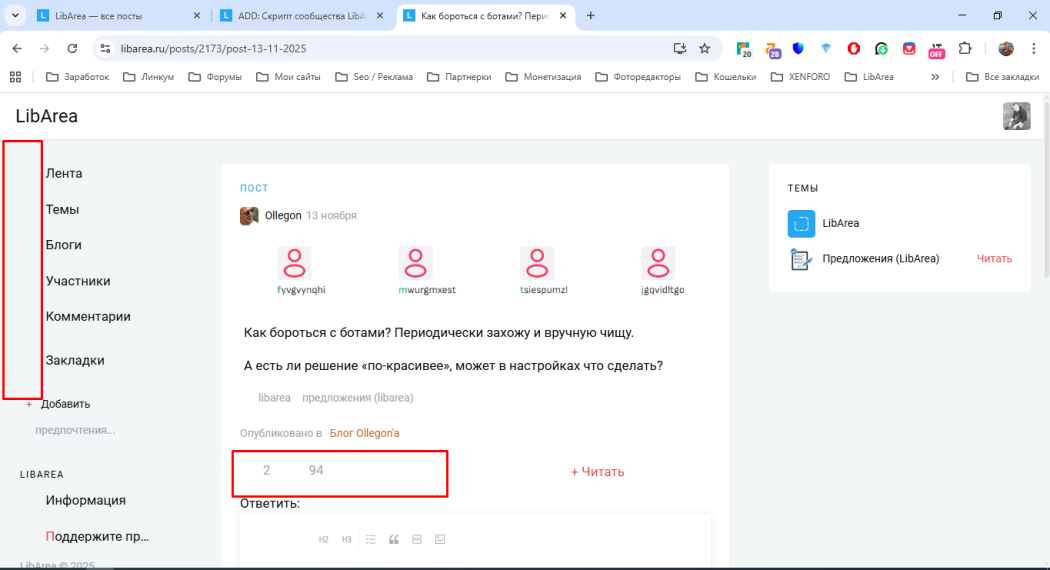Image resolution: width=1050 pixels, height=570 pixels.
Task: Open Линкум bookmarks folder
Action: [x=149, y=77]
